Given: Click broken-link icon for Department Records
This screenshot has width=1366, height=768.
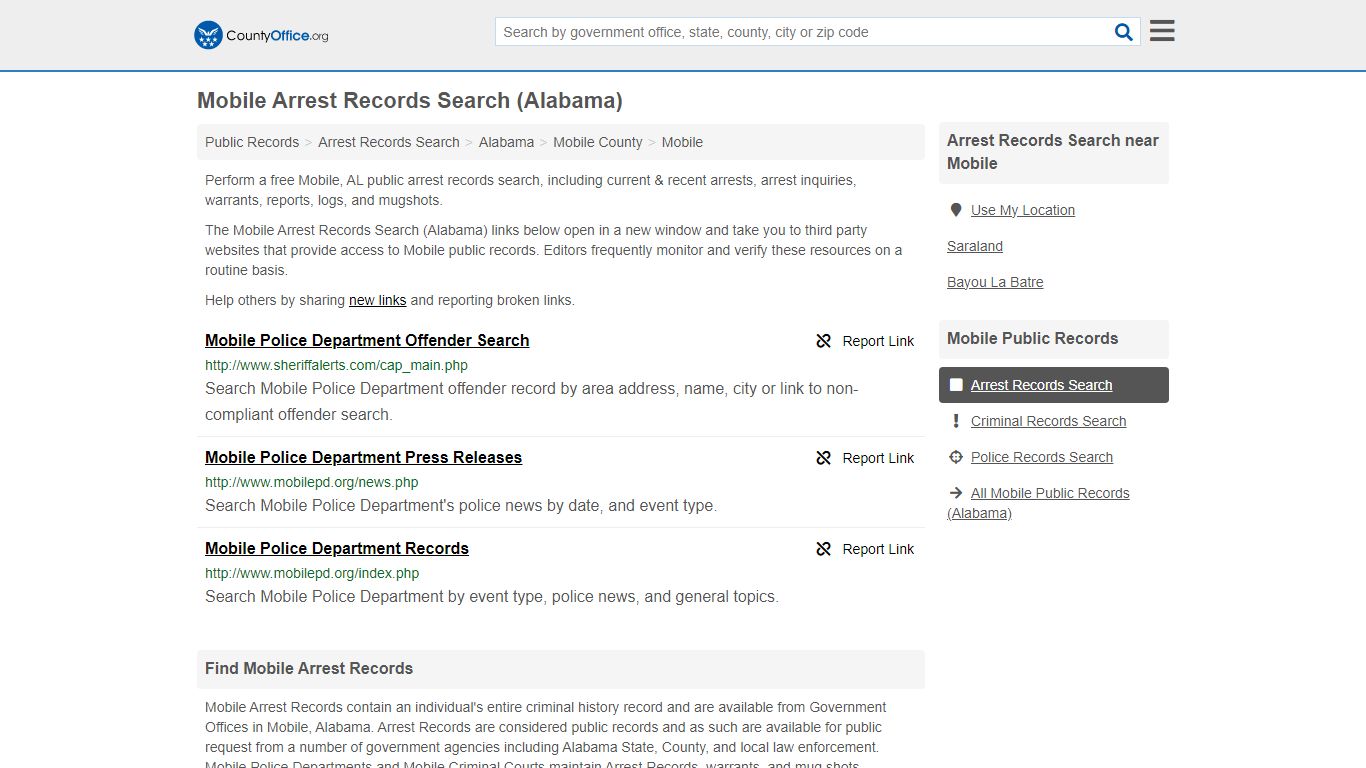Looking at the screenshot, I should coord(824,549).
